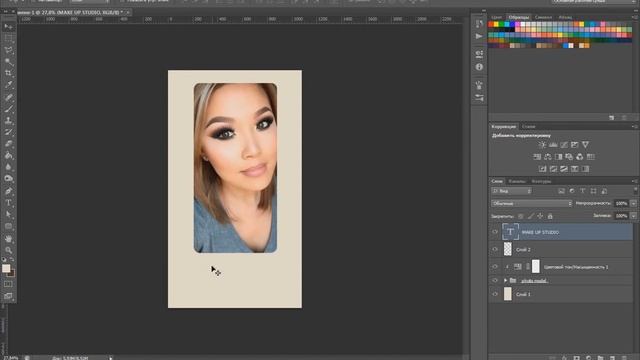Add a Black & White adjustment

click(x=558, y=157)
